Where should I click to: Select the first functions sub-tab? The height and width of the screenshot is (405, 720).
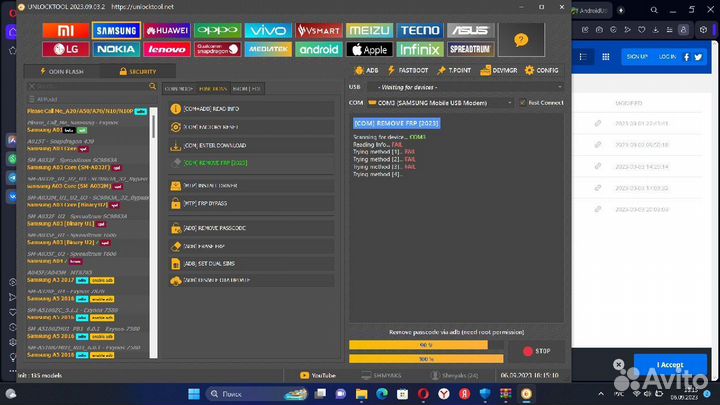179,89
